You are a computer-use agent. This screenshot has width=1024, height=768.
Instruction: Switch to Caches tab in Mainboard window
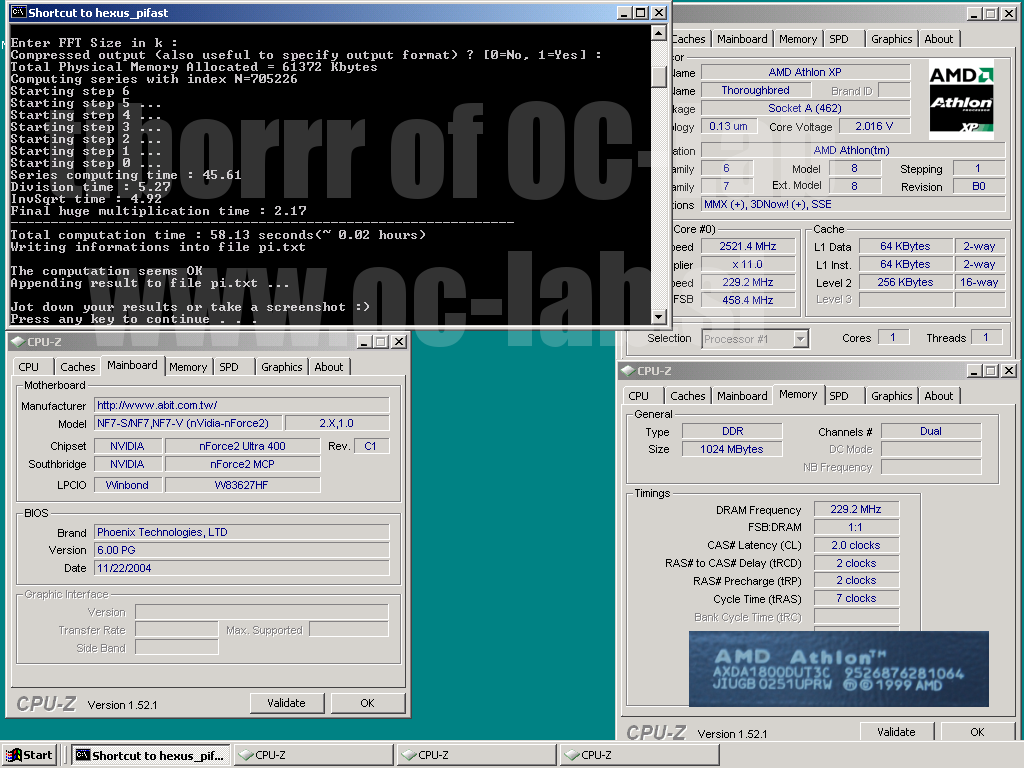(x=78, y=367)
